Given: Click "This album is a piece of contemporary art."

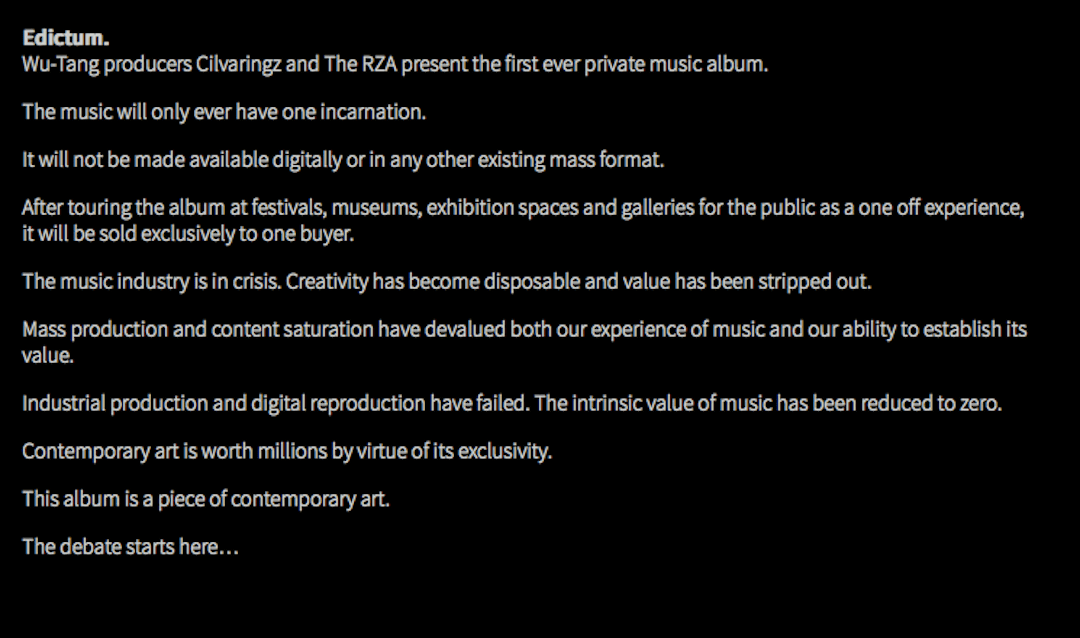Looking at the screenshot, I should point(205,499).
